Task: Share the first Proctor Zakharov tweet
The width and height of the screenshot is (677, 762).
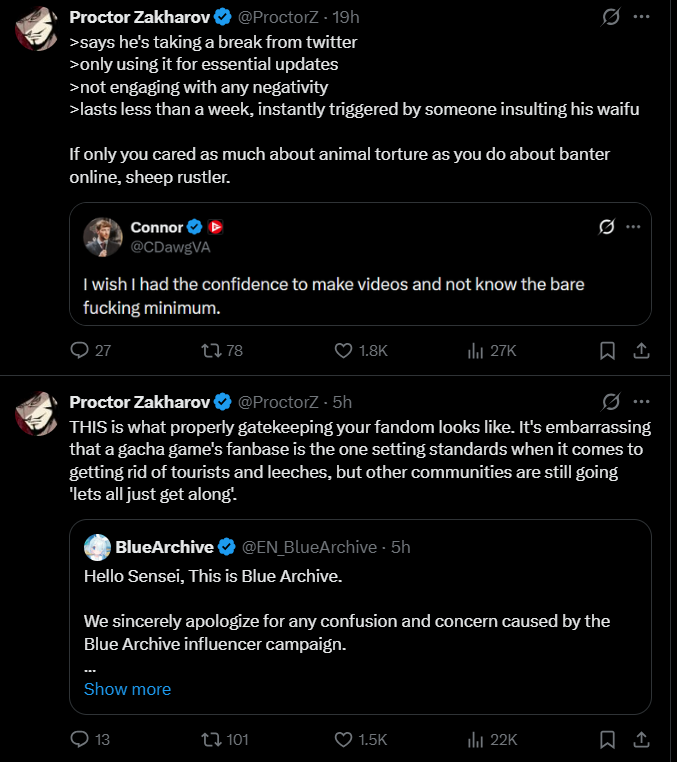Action: (x=642, y=351)
